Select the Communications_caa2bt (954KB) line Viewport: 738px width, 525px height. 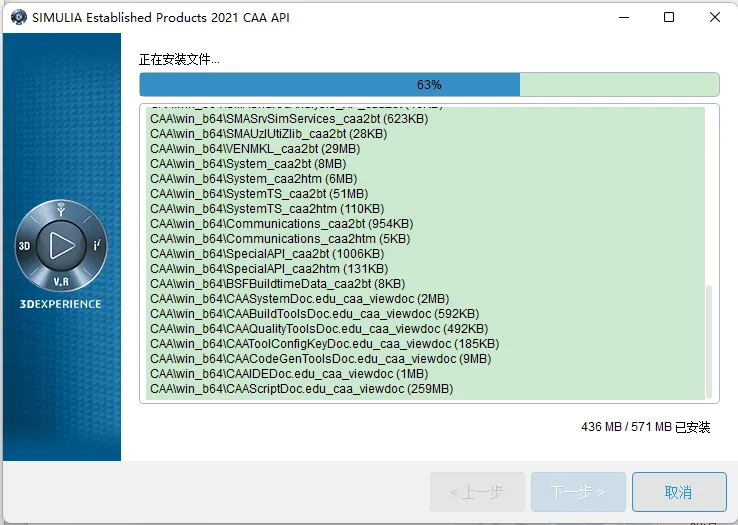click(x=281, y=224)
